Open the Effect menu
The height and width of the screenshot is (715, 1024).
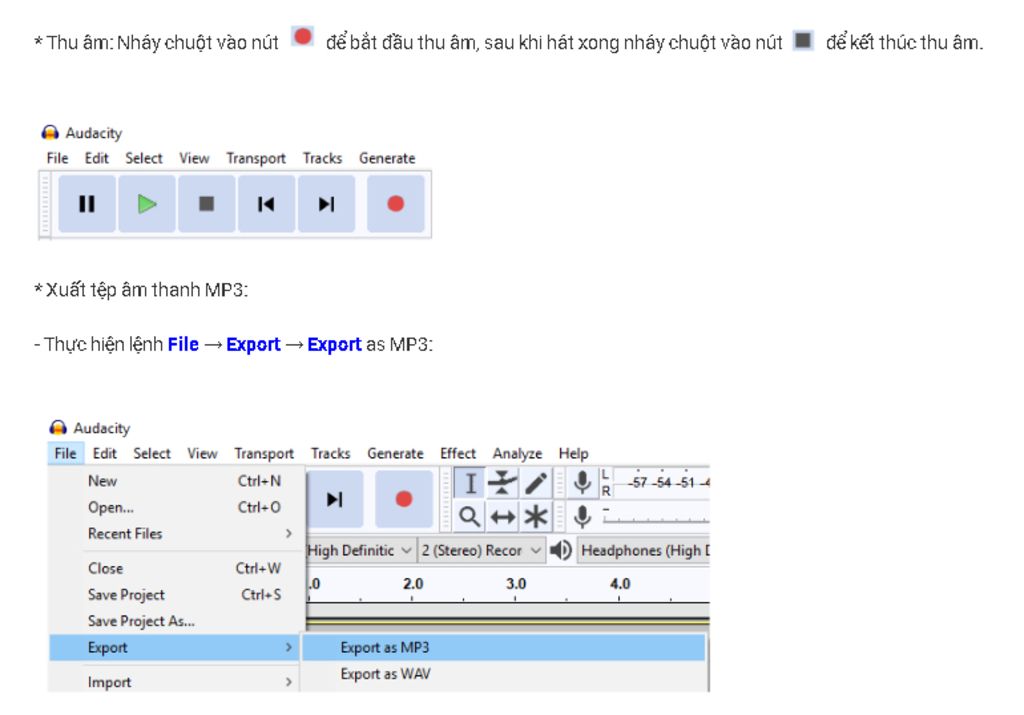458,453
